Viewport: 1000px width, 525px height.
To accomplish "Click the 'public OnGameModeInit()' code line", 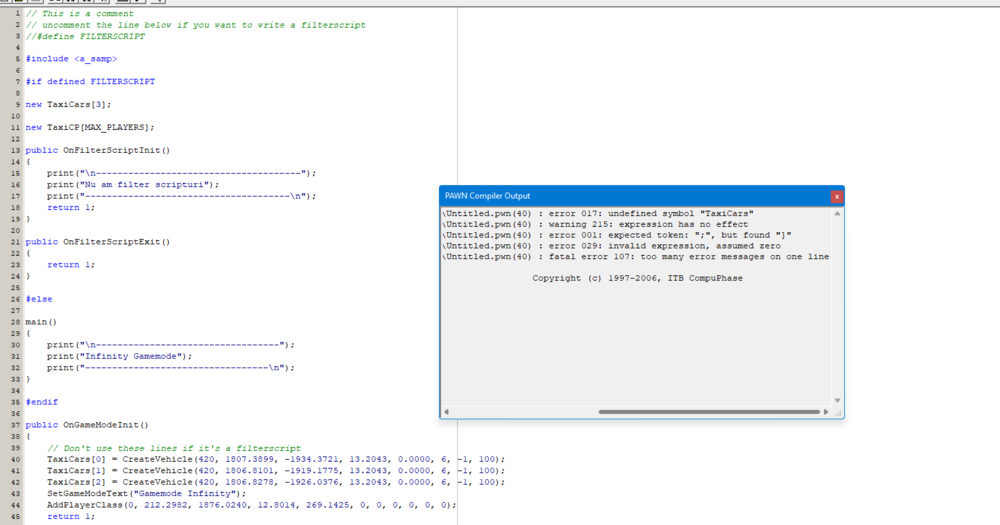I will pyautogui.click(x=87, y=425).
